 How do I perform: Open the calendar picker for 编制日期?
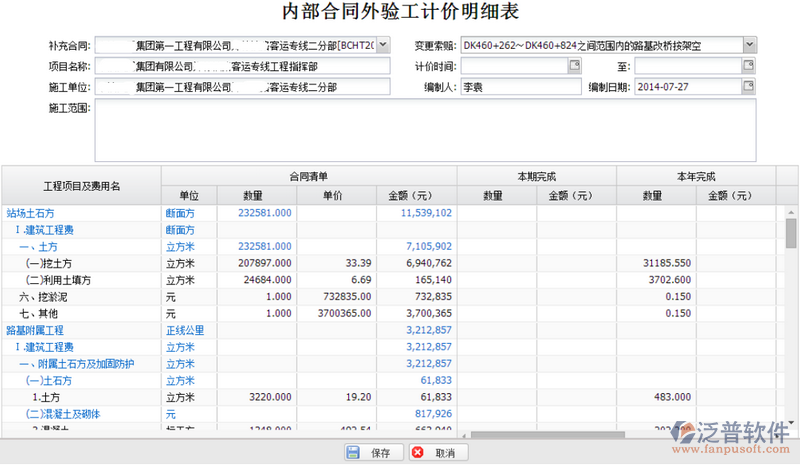point(748,87)
